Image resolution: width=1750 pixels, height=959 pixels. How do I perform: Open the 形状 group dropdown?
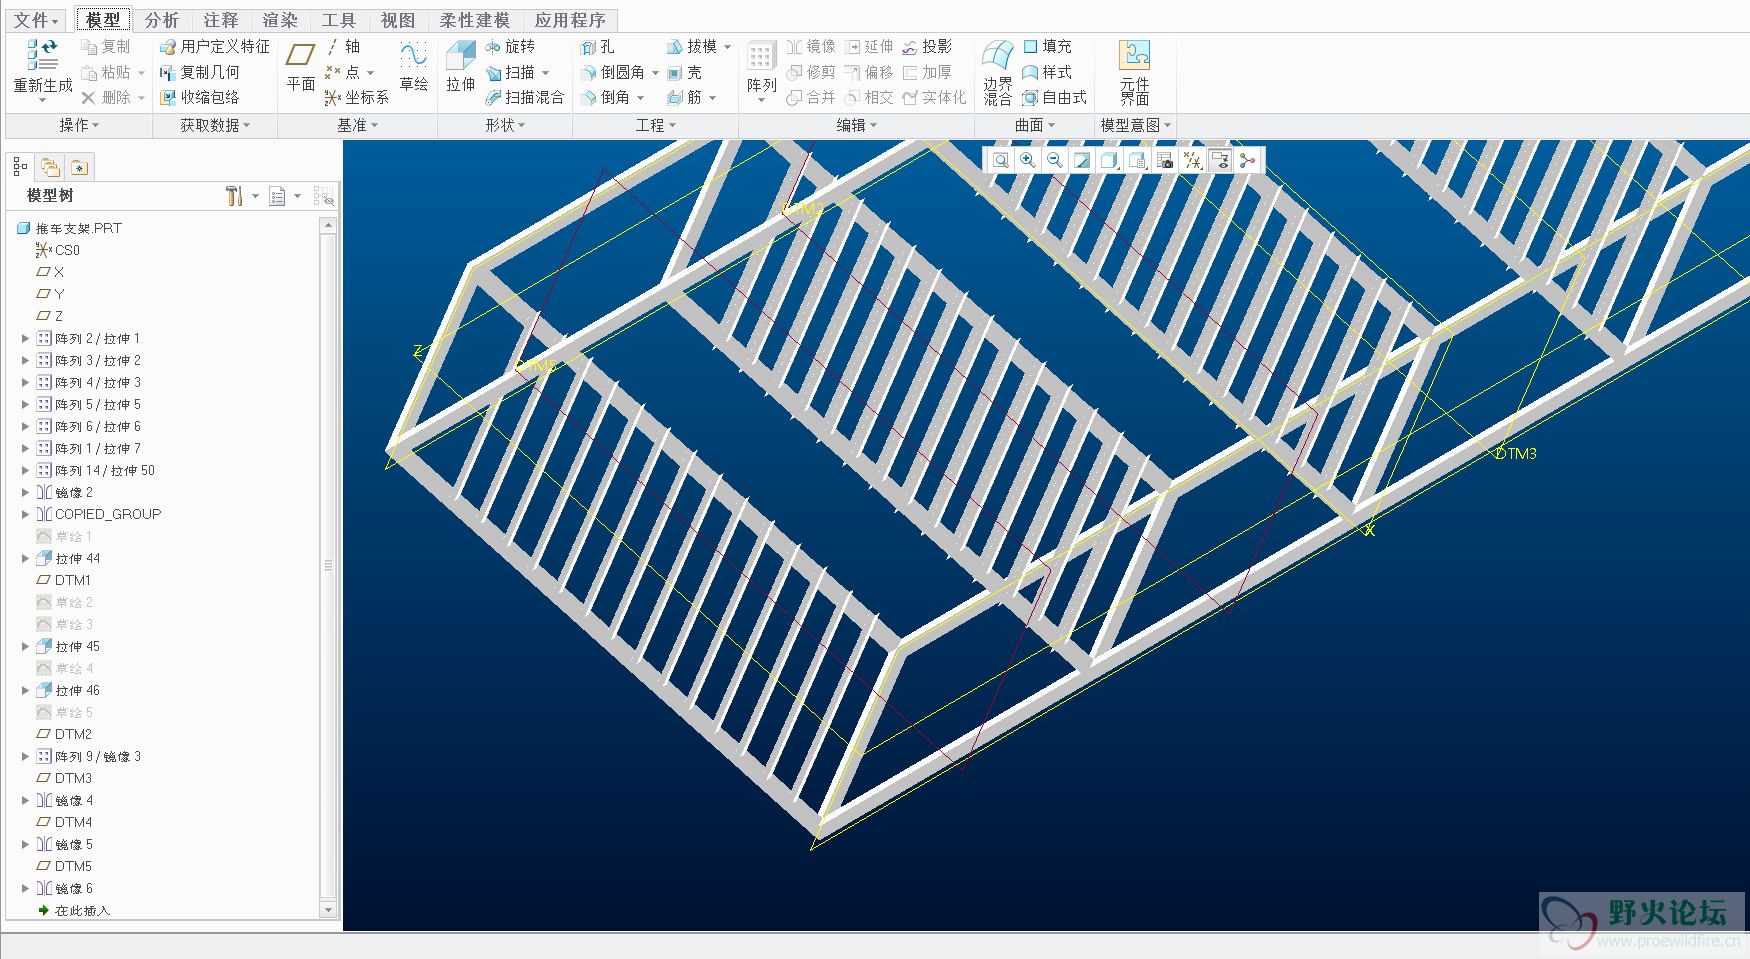point(505,125)
